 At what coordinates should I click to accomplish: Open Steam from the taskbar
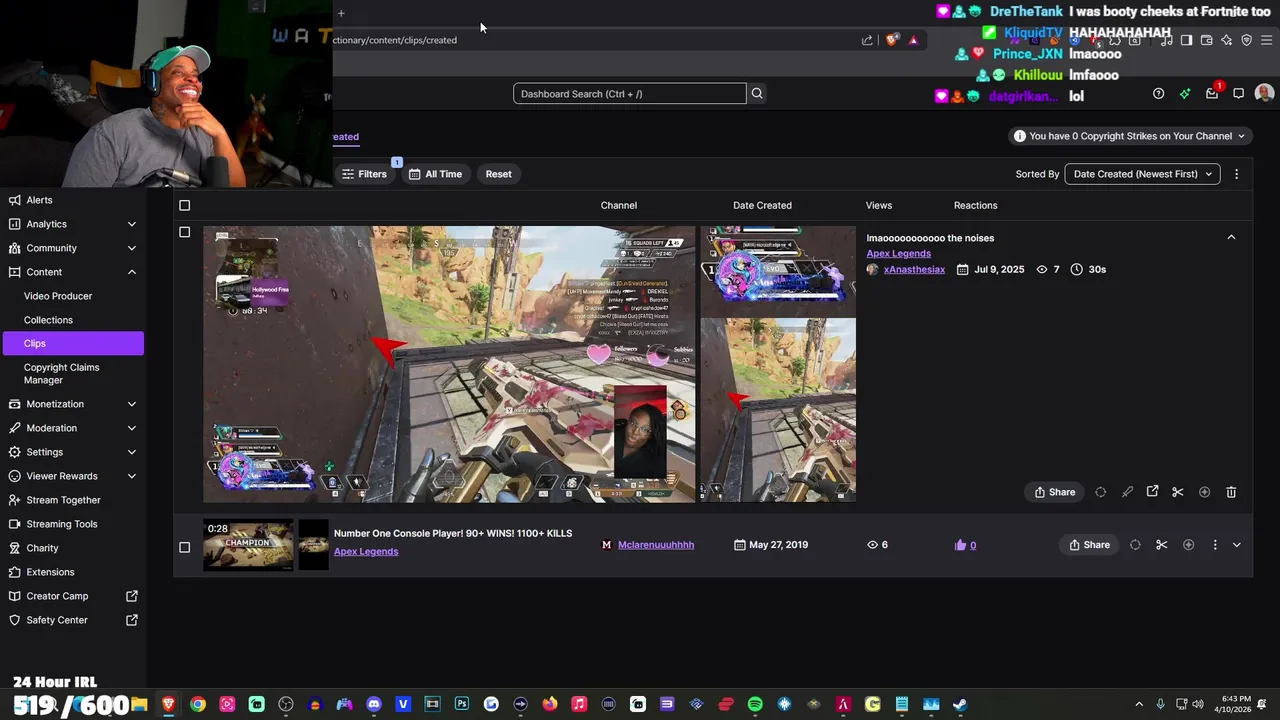(x=960, y=705)
